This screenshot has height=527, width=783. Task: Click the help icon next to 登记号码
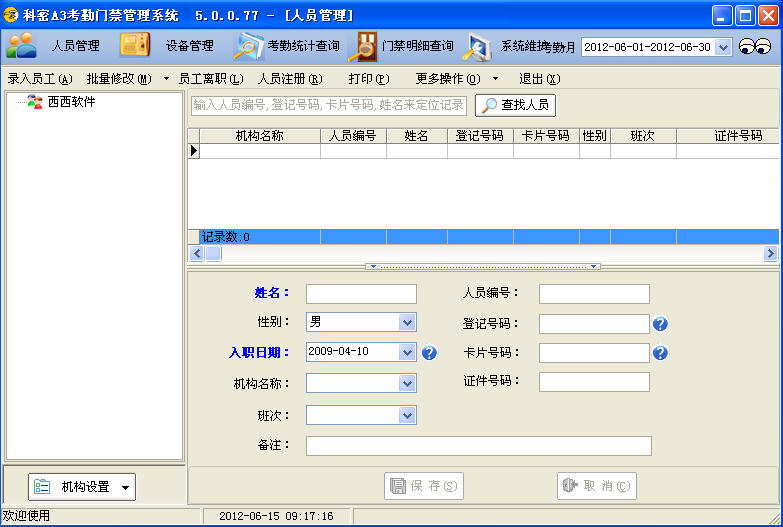(660, 324)
